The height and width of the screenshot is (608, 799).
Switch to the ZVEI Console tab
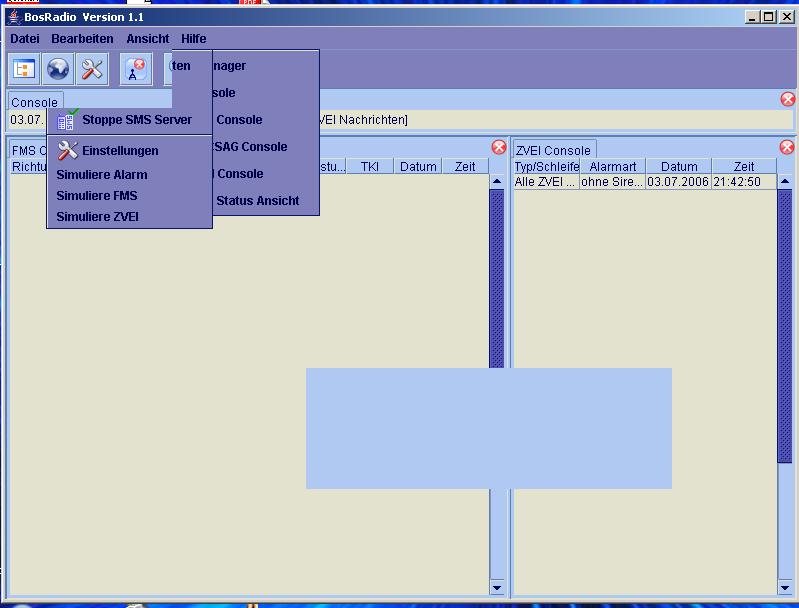pos(554,150)
